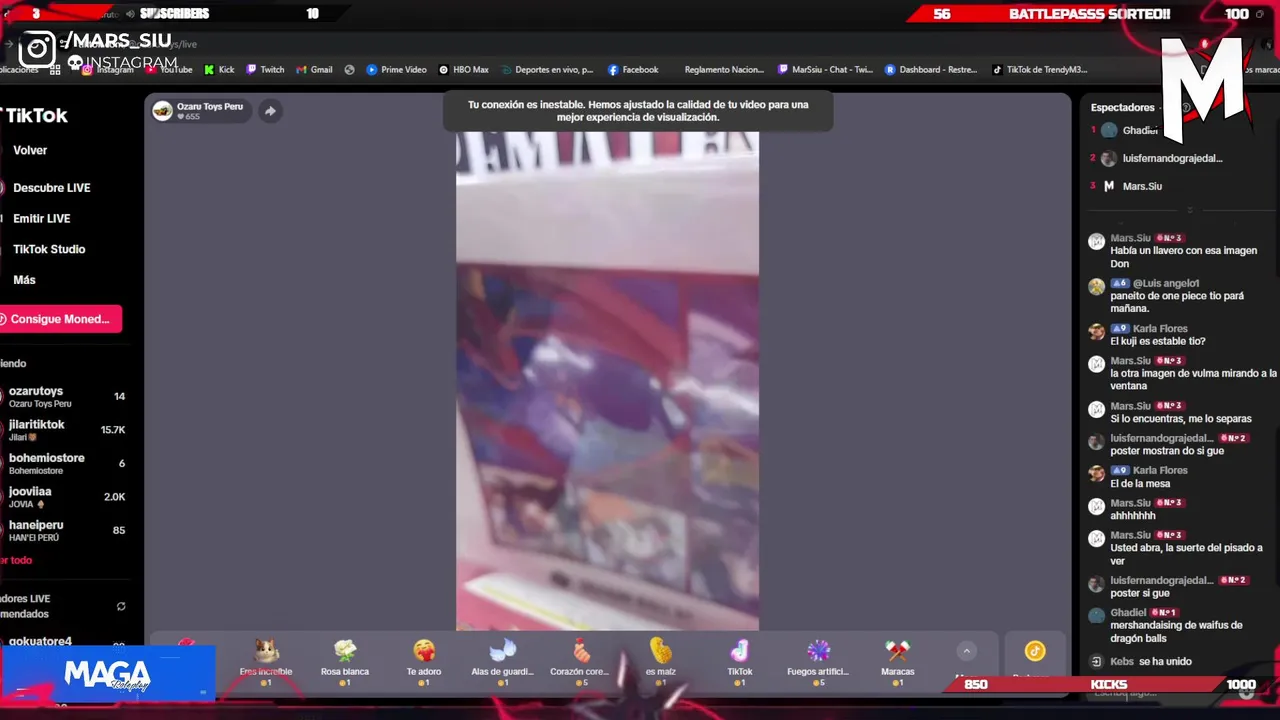Click the unstable connection notice banner

tap(638, 111)
